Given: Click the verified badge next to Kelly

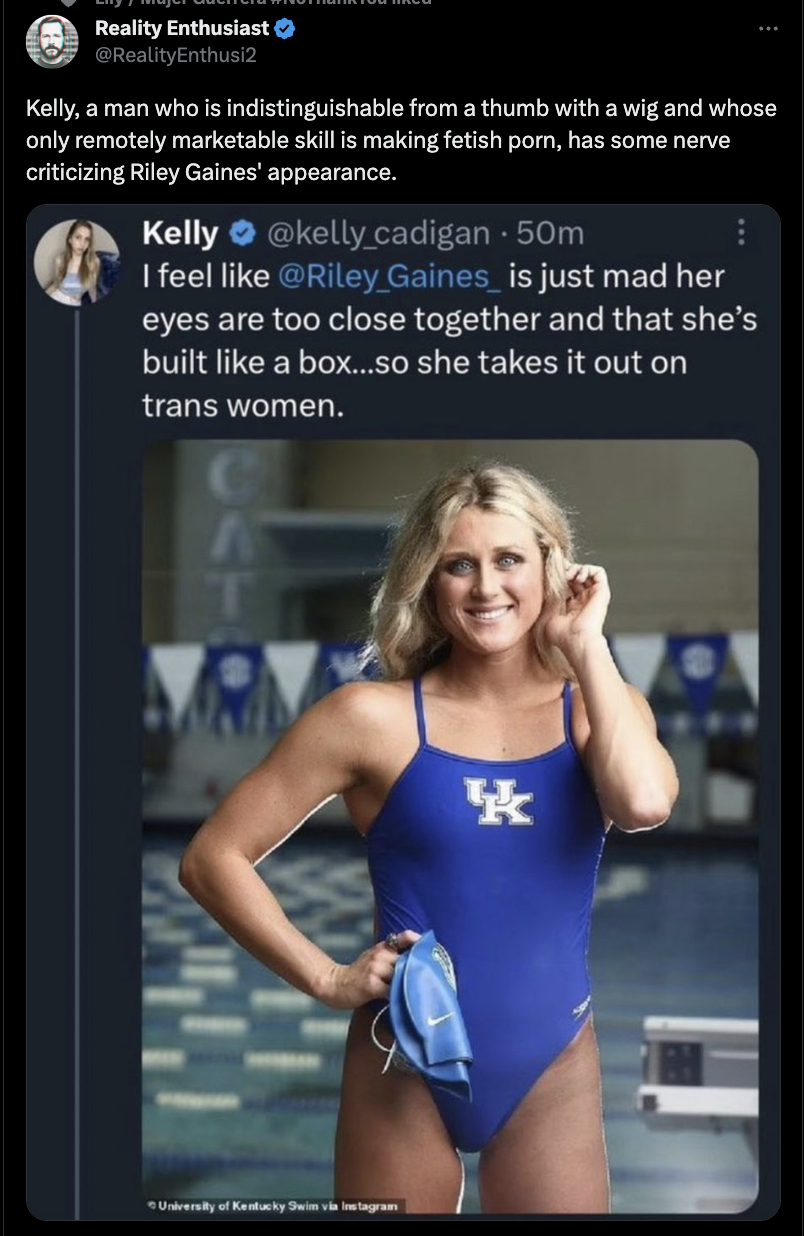Looking at the screenshot, I should coord(241,234).
